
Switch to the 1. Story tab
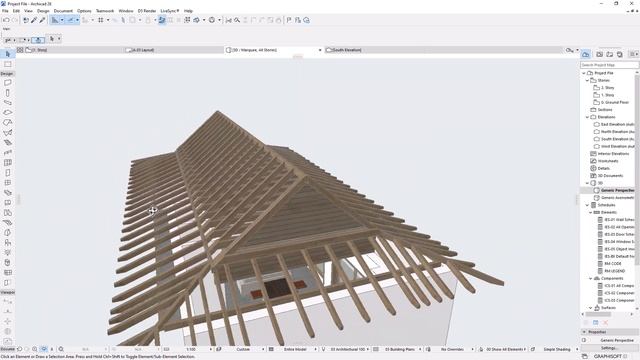point(73,50)
